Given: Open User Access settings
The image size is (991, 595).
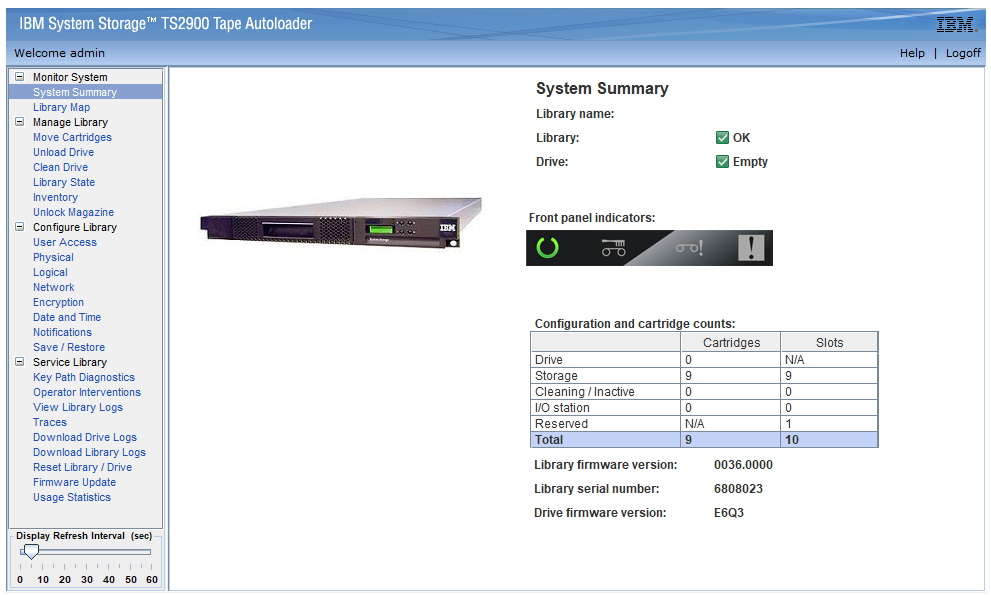Looking at the screenshot, I should 64,242.
